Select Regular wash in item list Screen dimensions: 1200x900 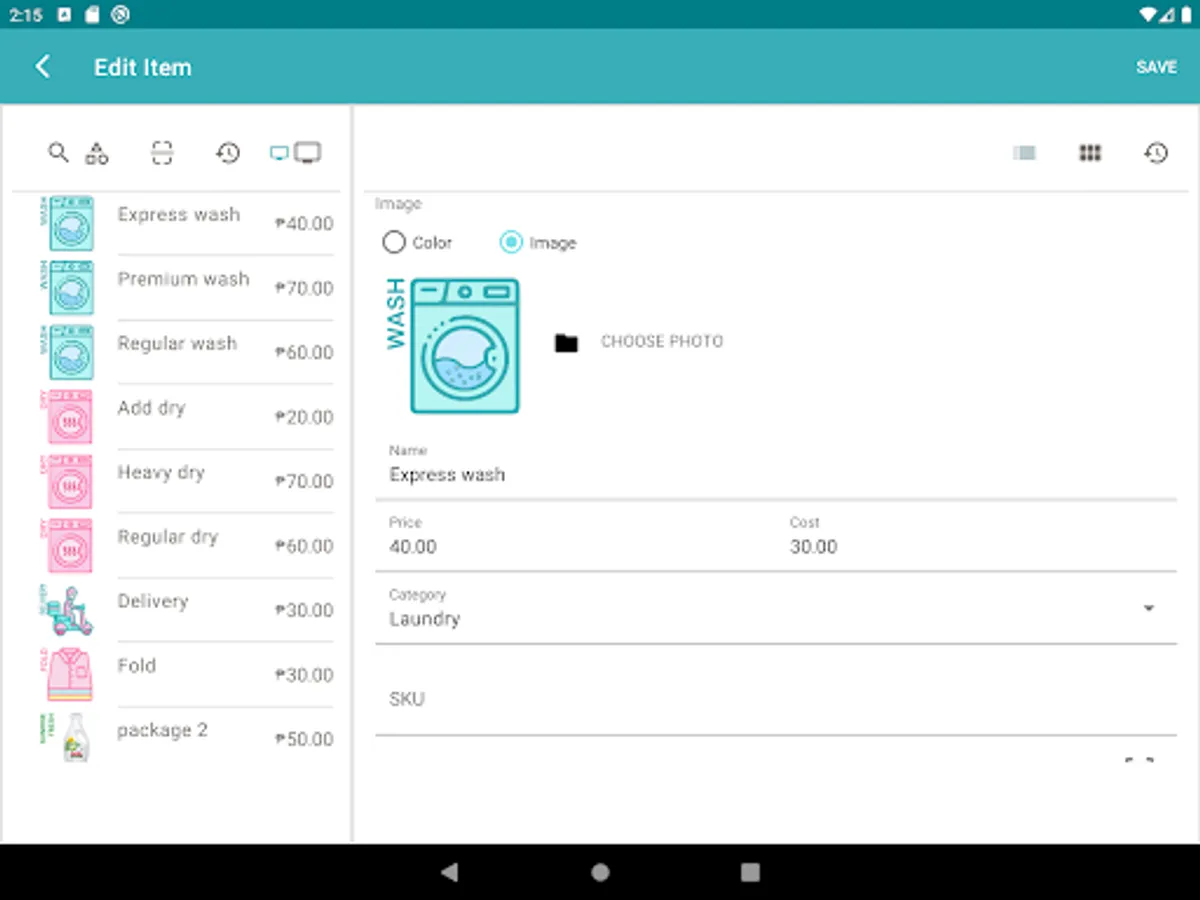(x=185, y=352)
